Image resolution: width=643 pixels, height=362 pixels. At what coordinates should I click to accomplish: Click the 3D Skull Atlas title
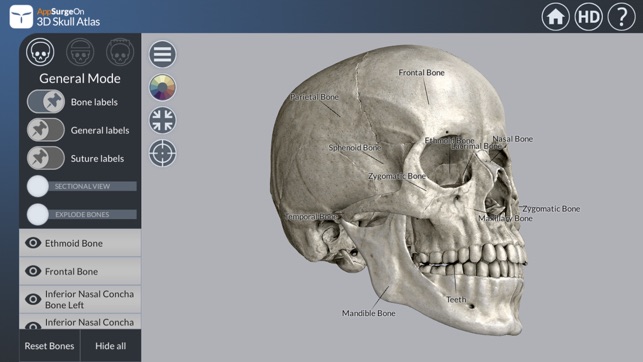pyautogui.click(x=68, y=22)
